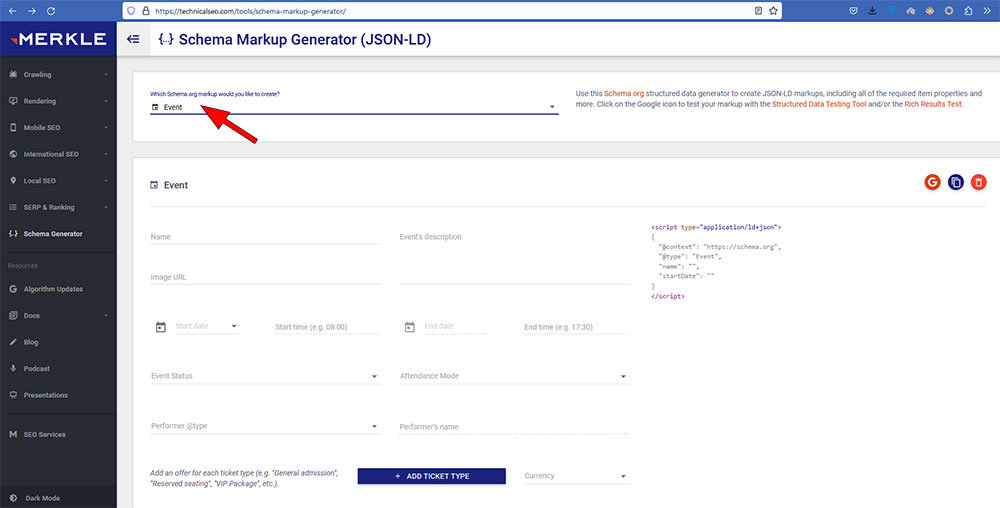Toggle Dark Mode in the sidebar
Screen dimensions: 1000x508
pos(58,498)
